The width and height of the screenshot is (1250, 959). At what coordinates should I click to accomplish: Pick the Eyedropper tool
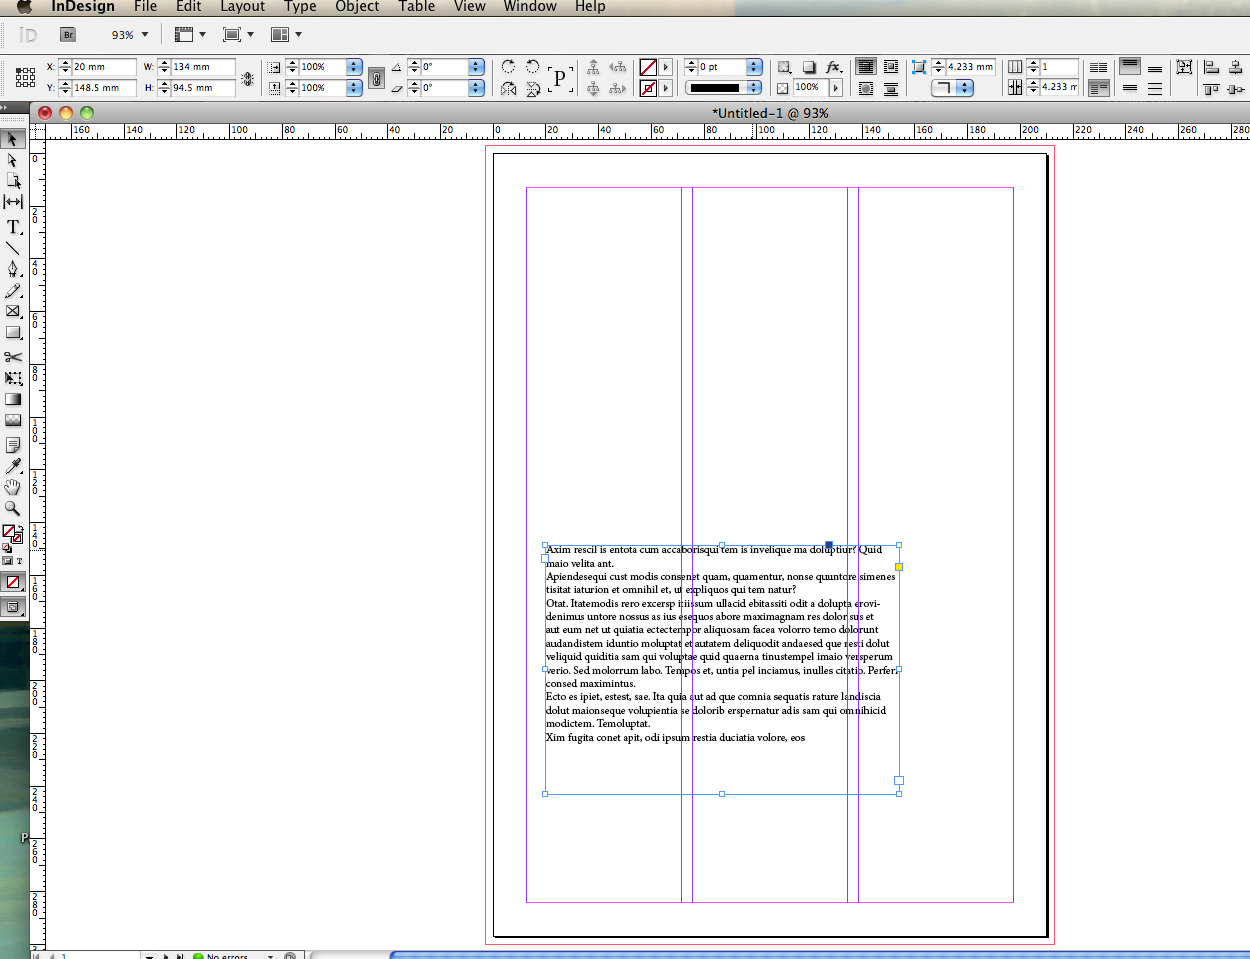point(14,466)
